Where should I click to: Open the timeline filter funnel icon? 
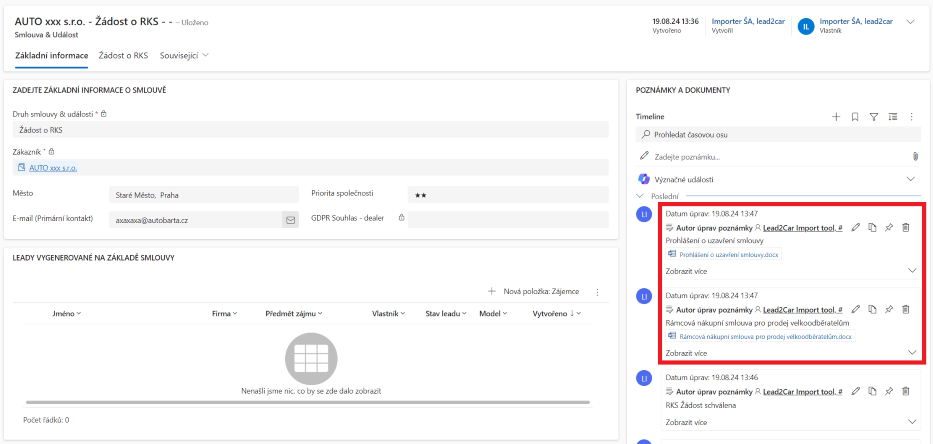[874, 117]
